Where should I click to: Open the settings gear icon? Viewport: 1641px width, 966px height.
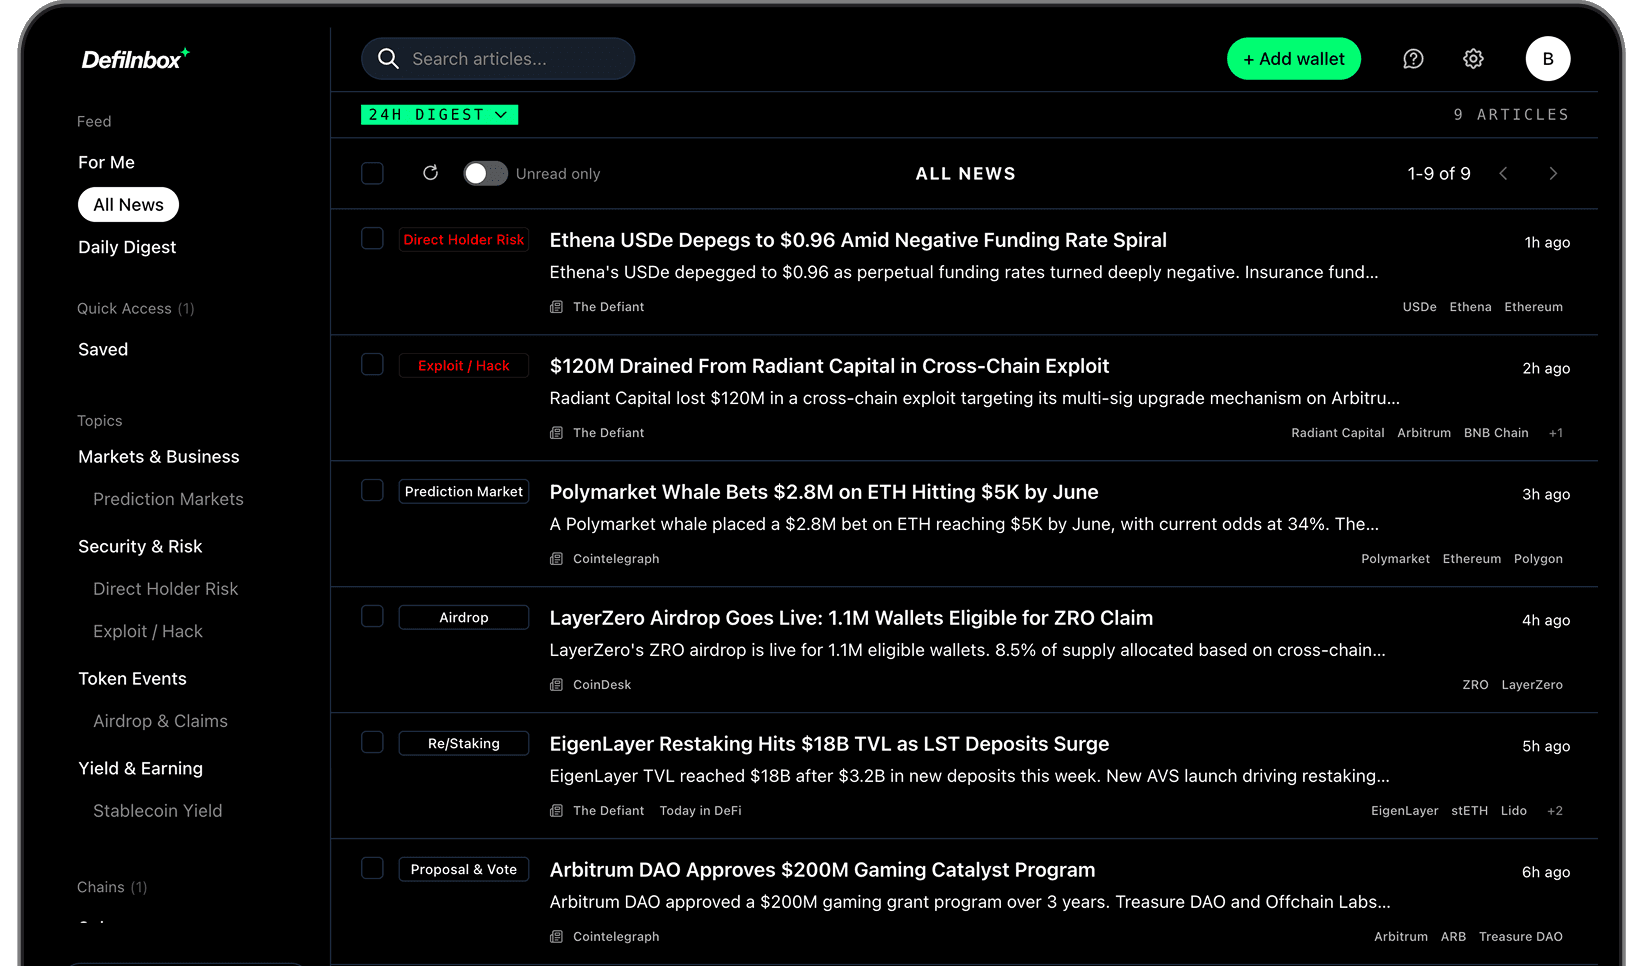1473,59
